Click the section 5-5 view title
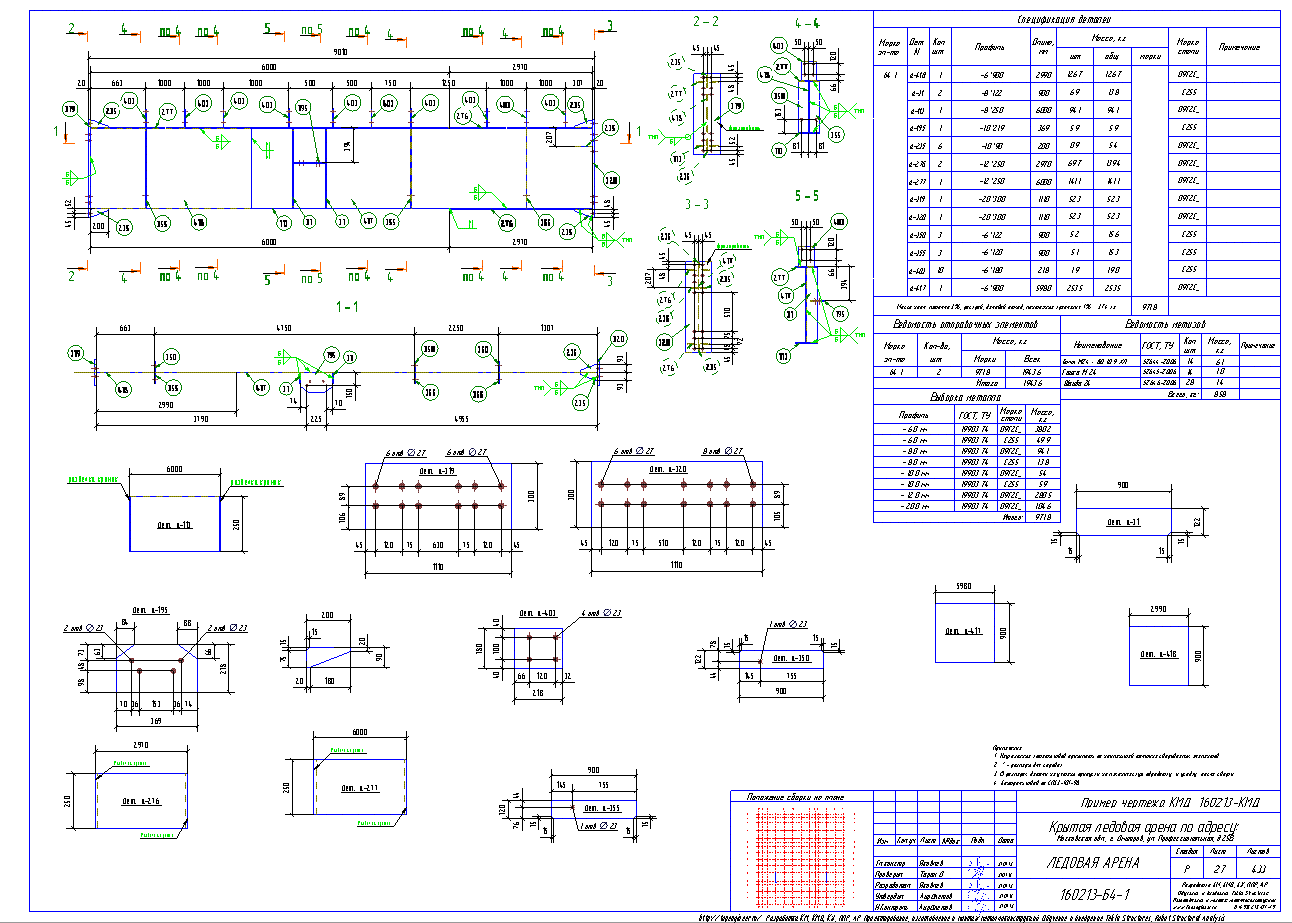This screenshot has height=923, width=1292. (806, 196)
